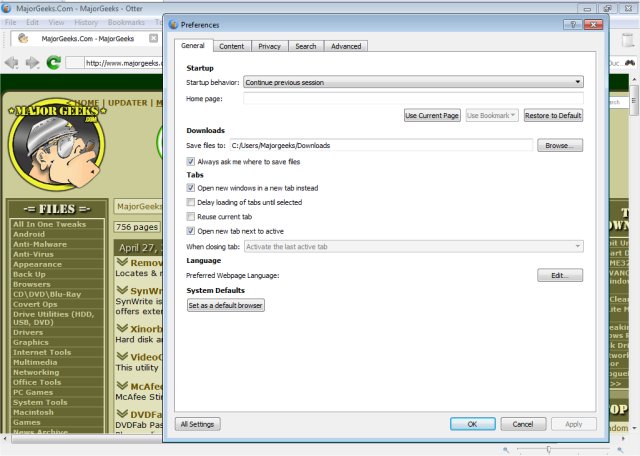Switch to the Advanced tab

[x=346, y=46]
